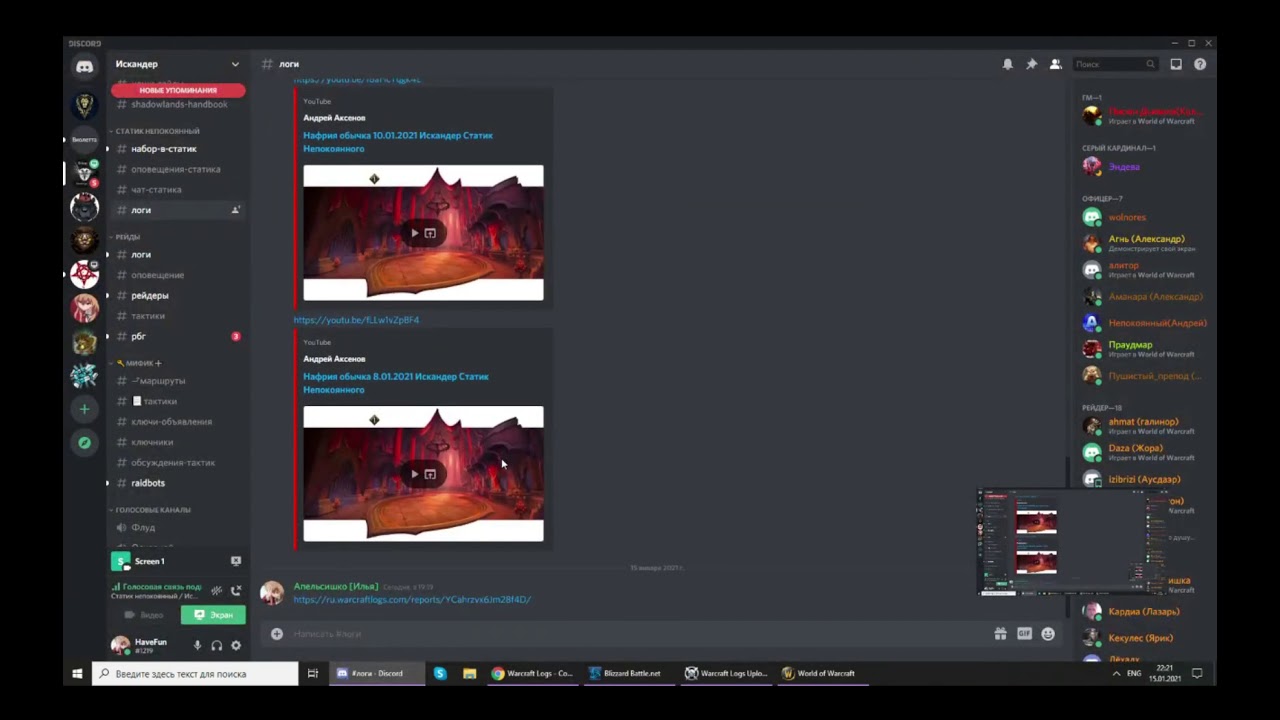
Task: Open оповещения-статика channel
Action: point(178,169)
